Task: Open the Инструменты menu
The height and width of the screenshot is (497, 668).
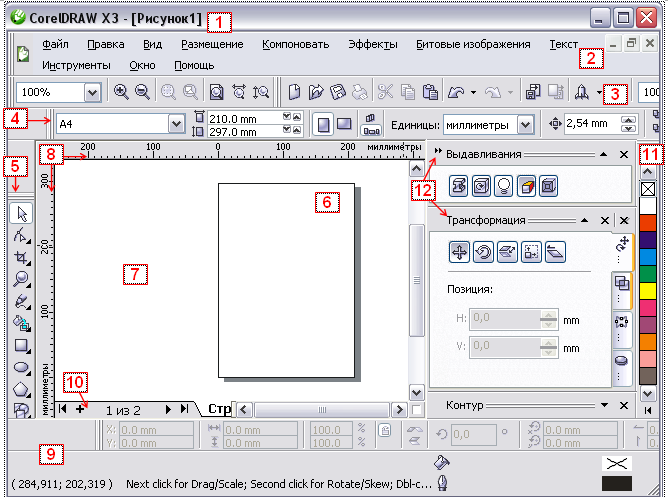Action: [76, 66]
